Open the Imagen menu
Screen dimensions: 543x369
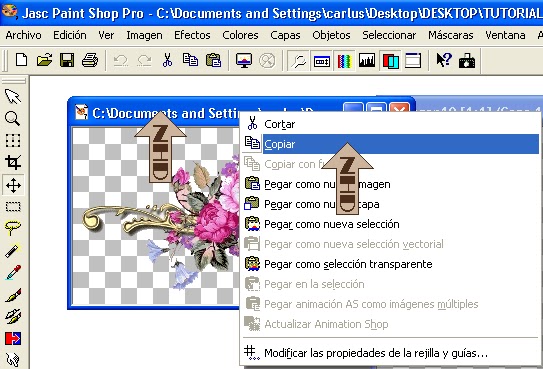coord(144,35)
